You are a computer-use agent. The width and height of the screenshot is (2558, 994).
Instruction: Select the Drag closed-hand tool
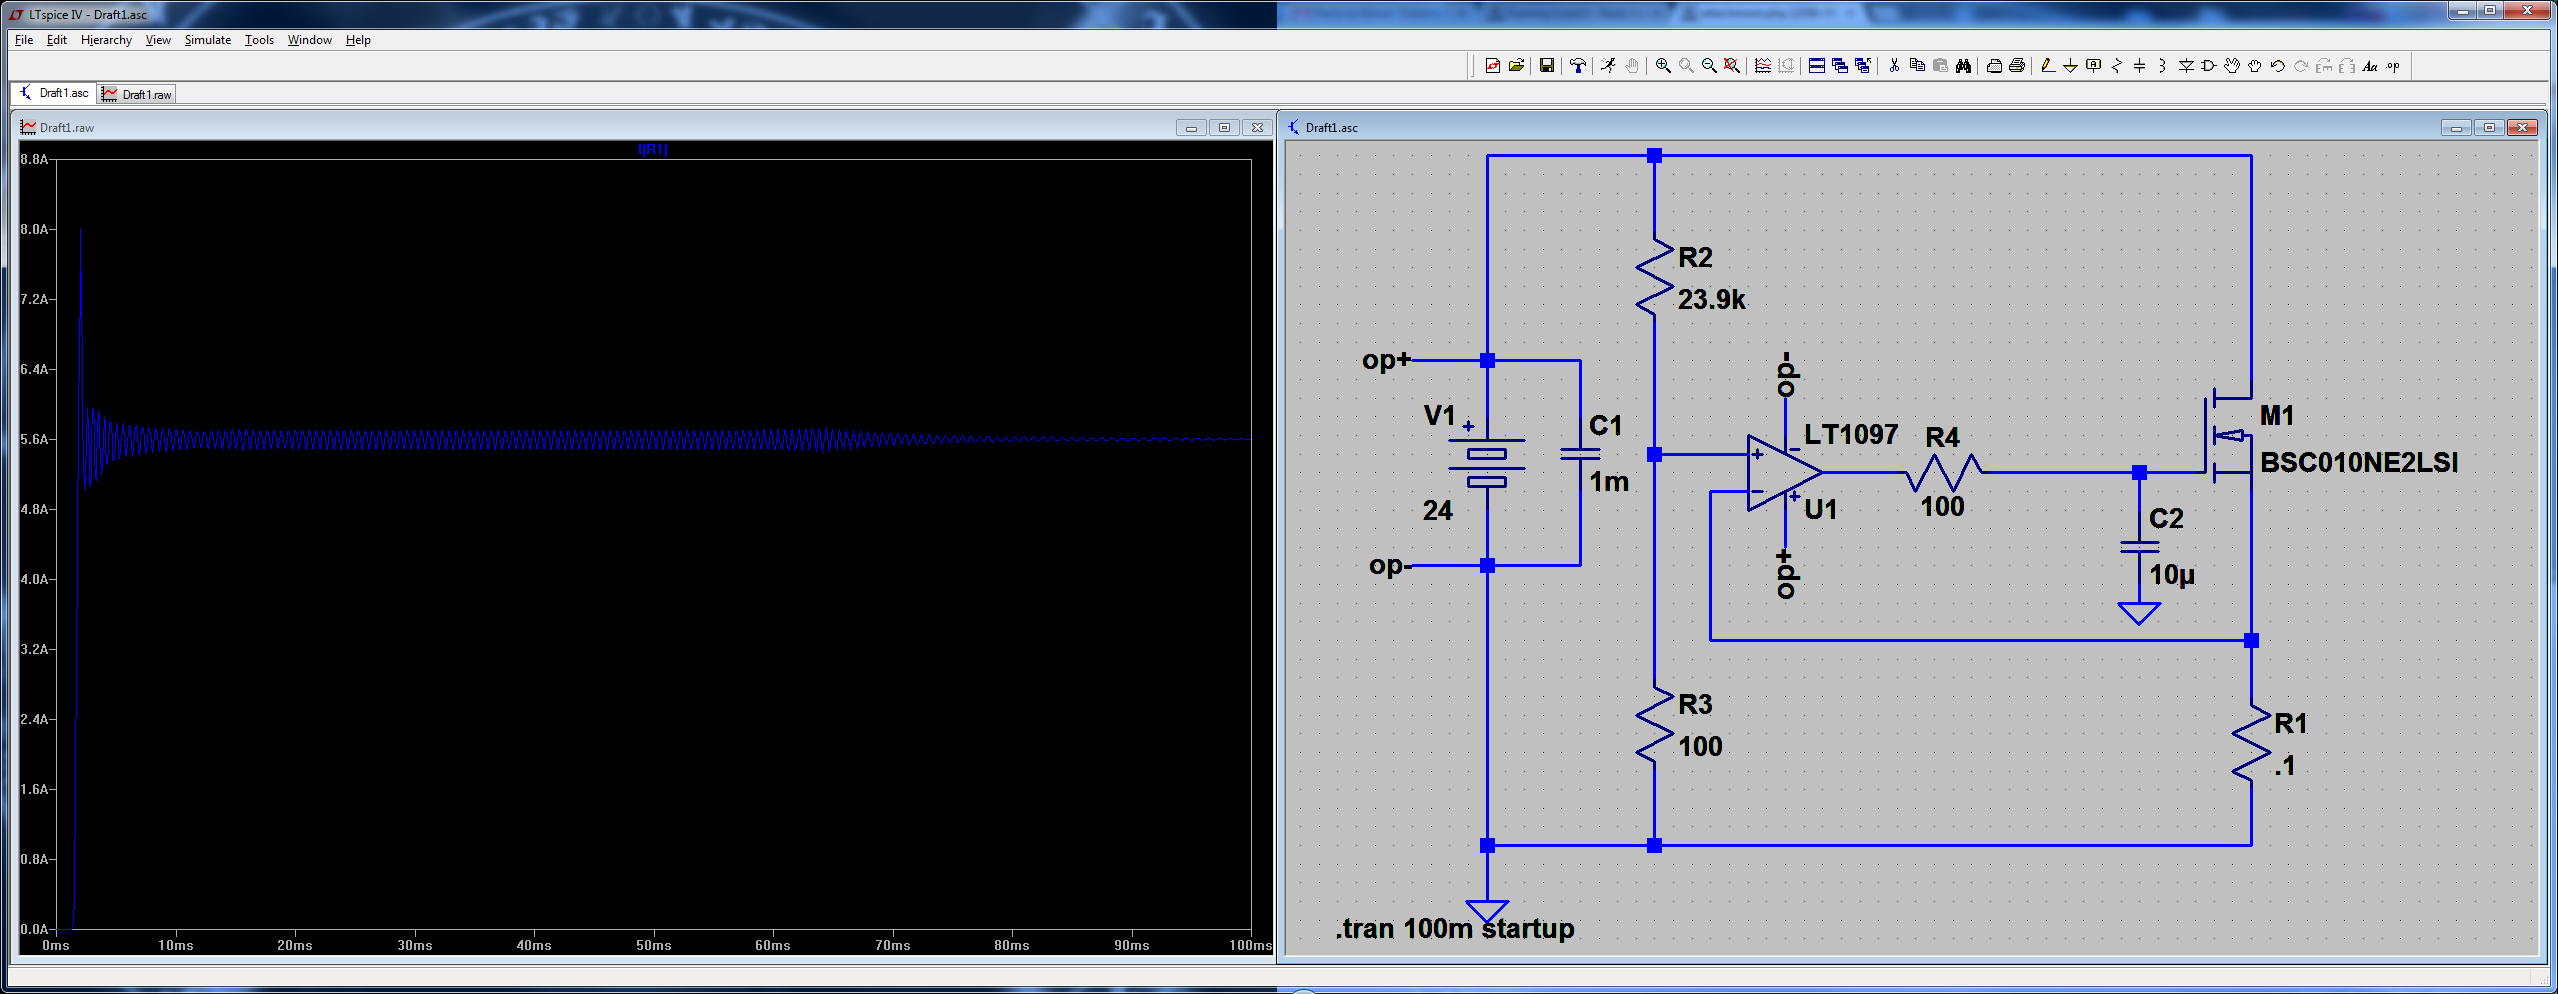pos(2255,66)
